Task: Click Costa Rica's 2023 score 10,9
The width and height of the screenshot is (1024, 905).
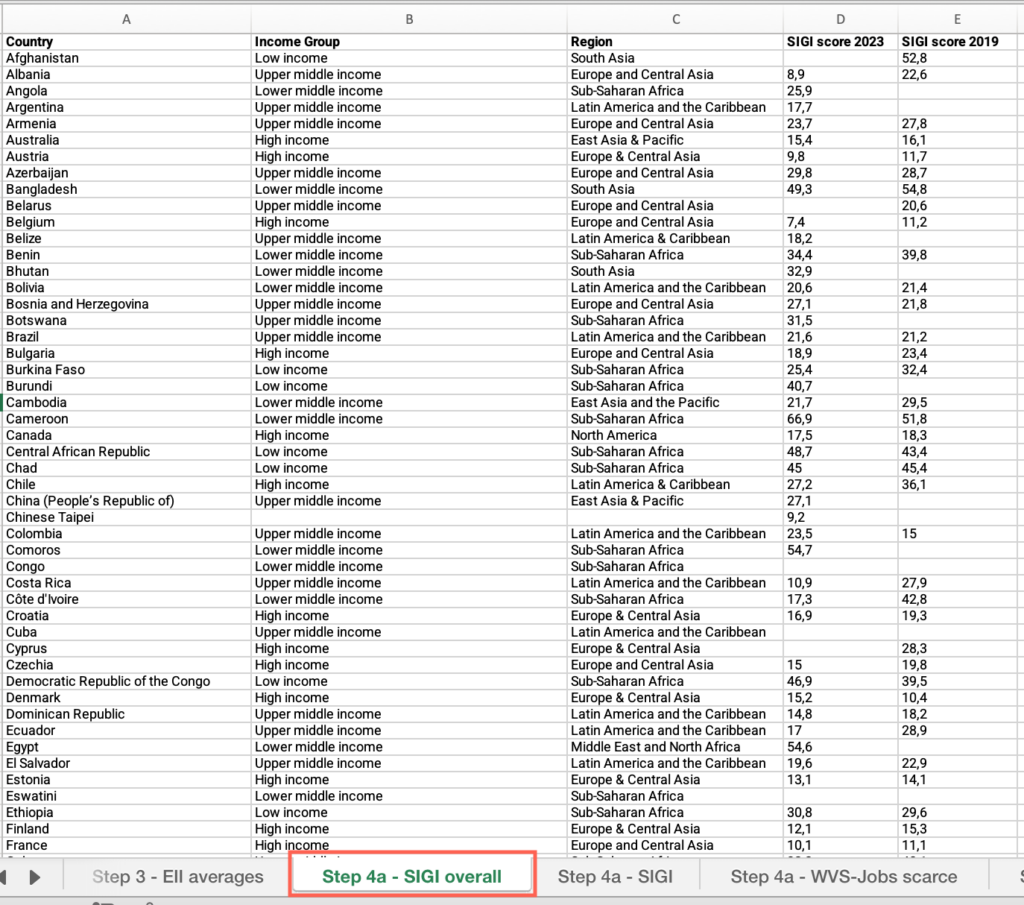Action: (840, 583)
